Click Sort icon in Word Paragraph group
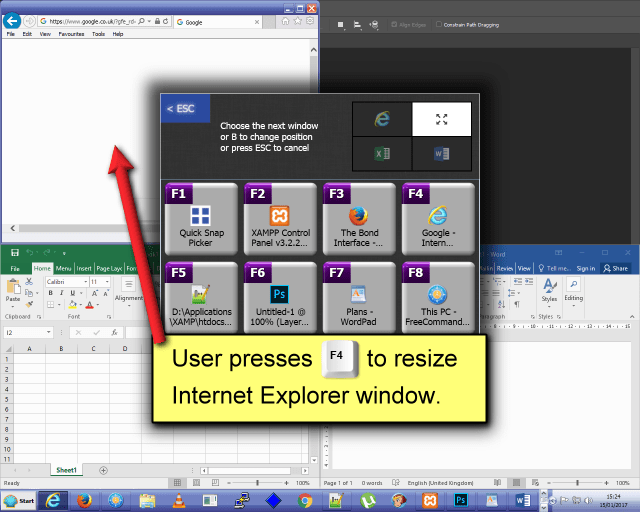 tap(502, 304)
